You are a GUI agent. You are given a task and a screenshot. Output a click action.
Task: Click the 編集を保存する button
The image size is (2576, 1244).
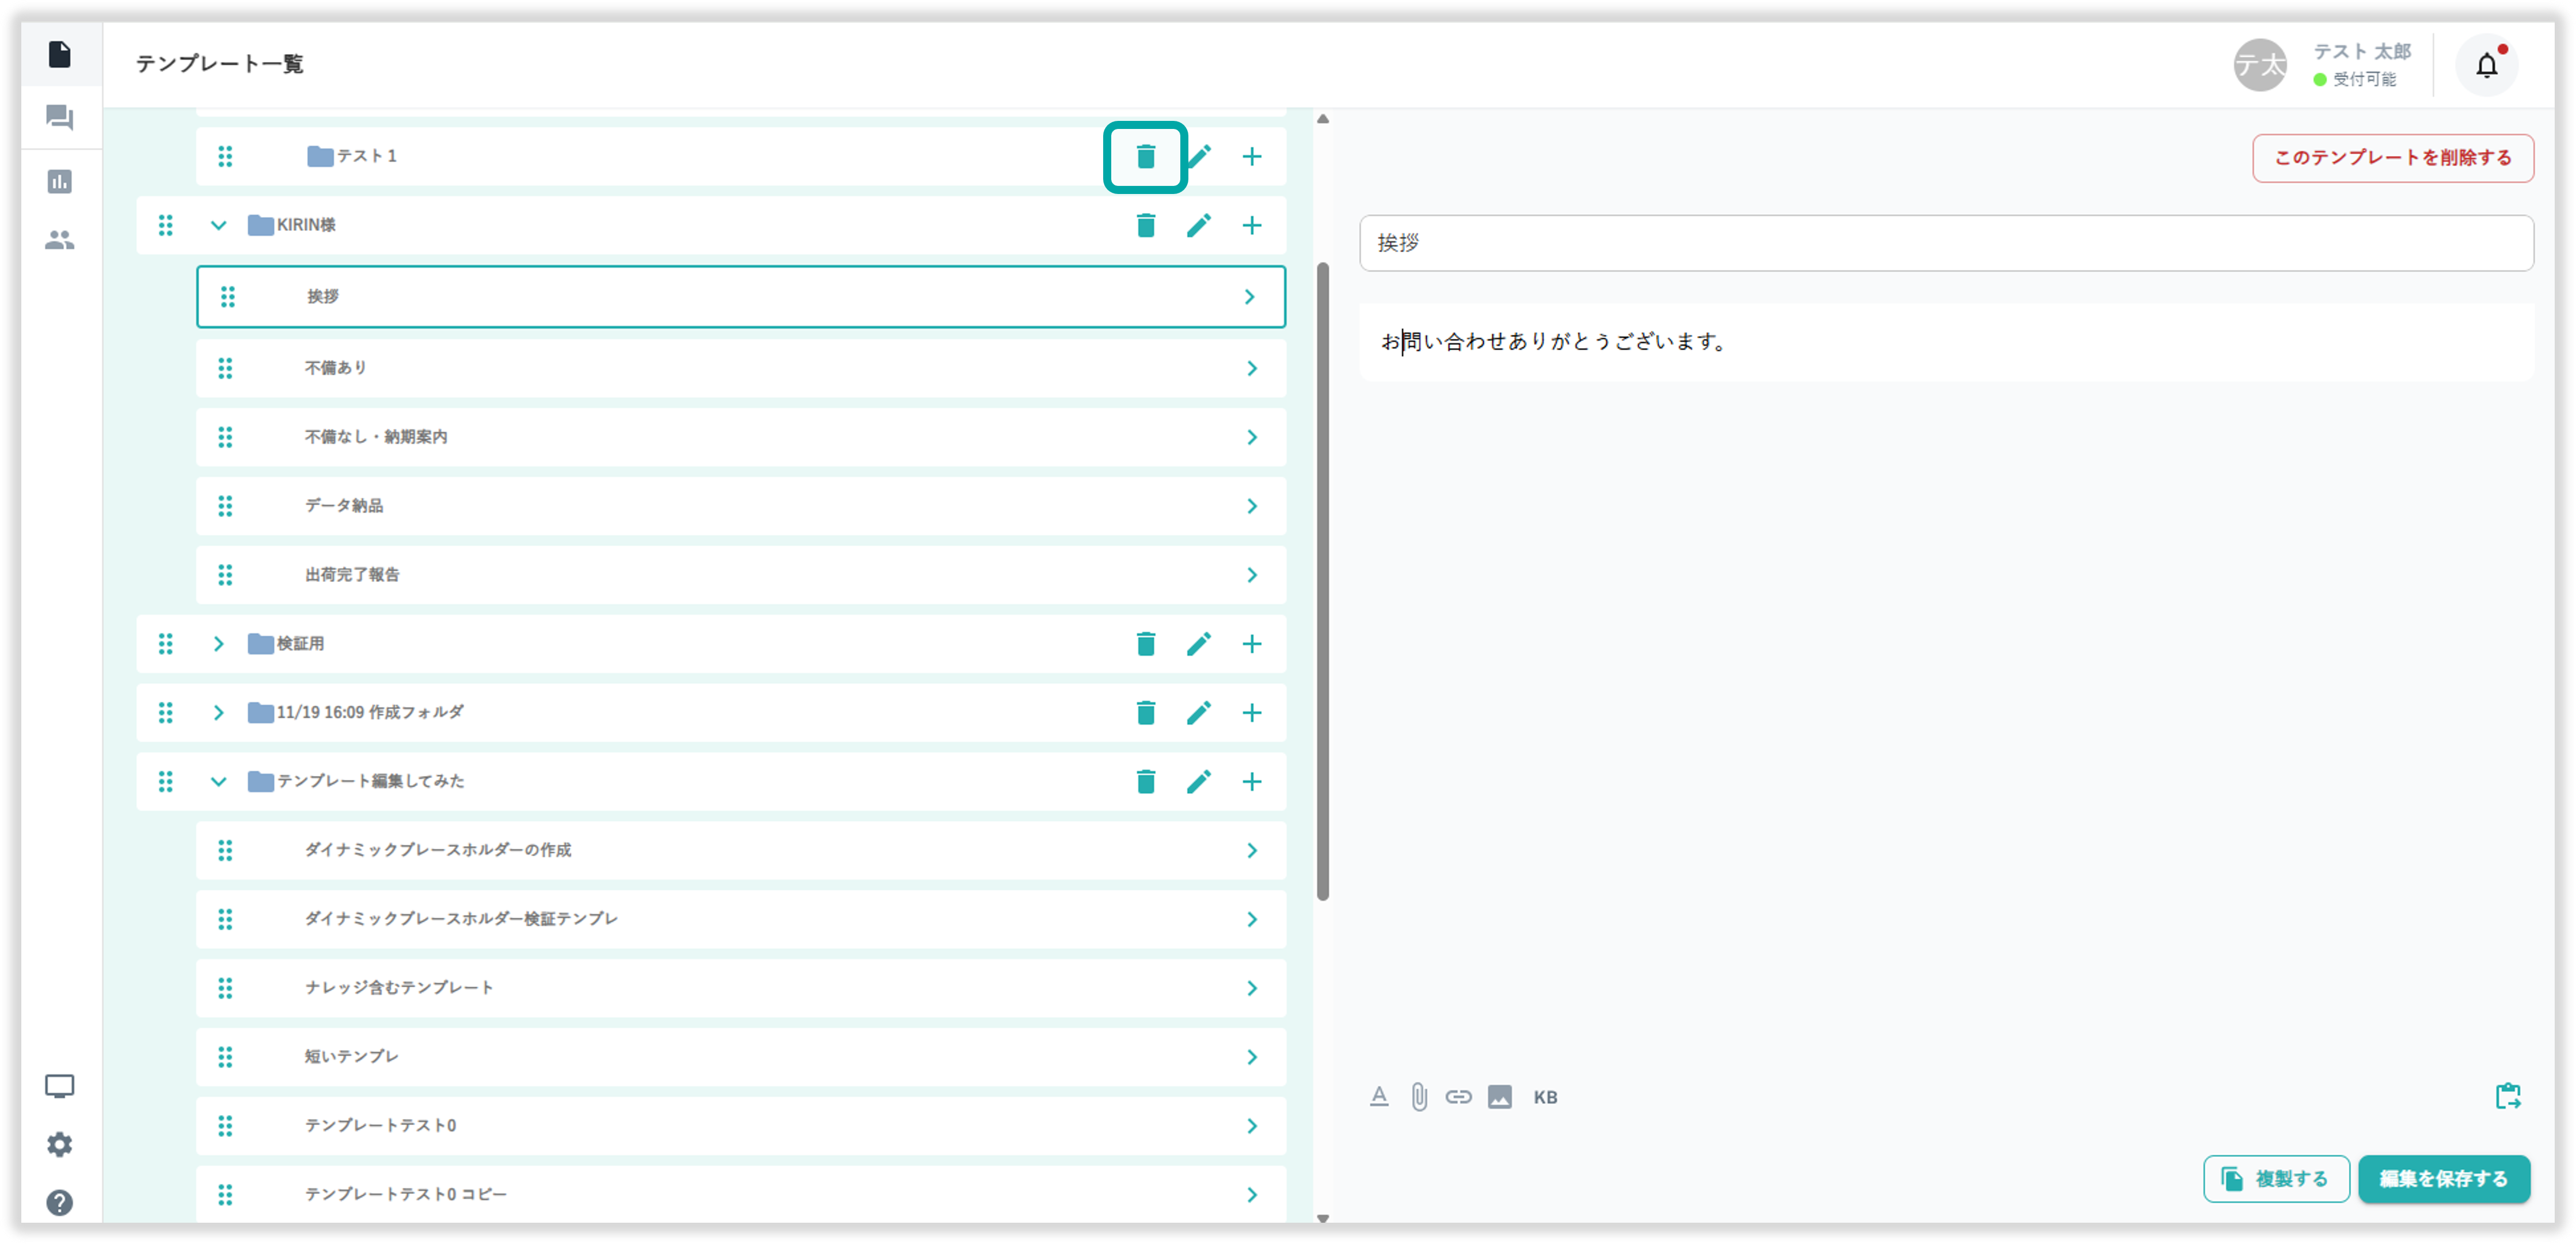point(2443,1178)
